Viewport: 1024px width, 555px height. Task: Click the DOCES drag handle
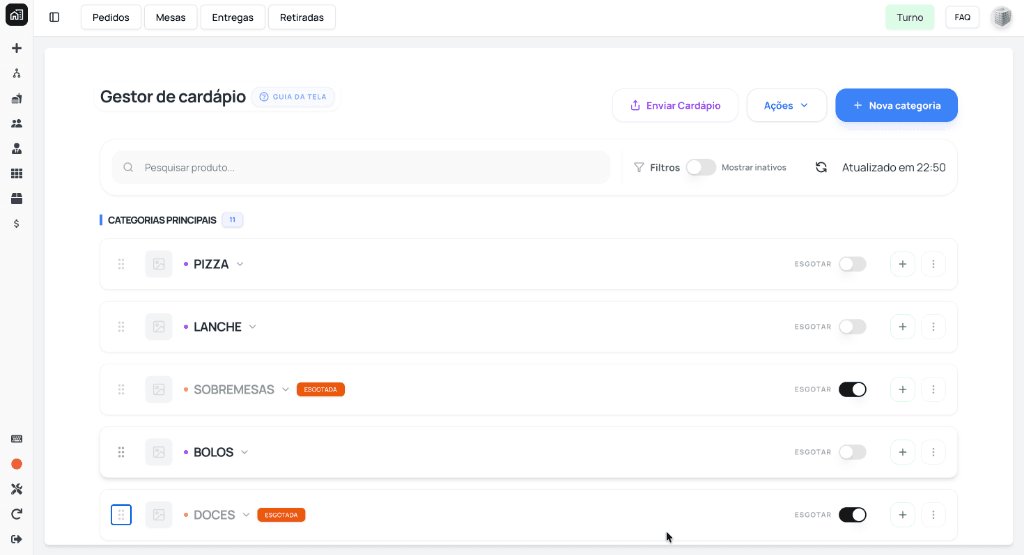[121, 515]
